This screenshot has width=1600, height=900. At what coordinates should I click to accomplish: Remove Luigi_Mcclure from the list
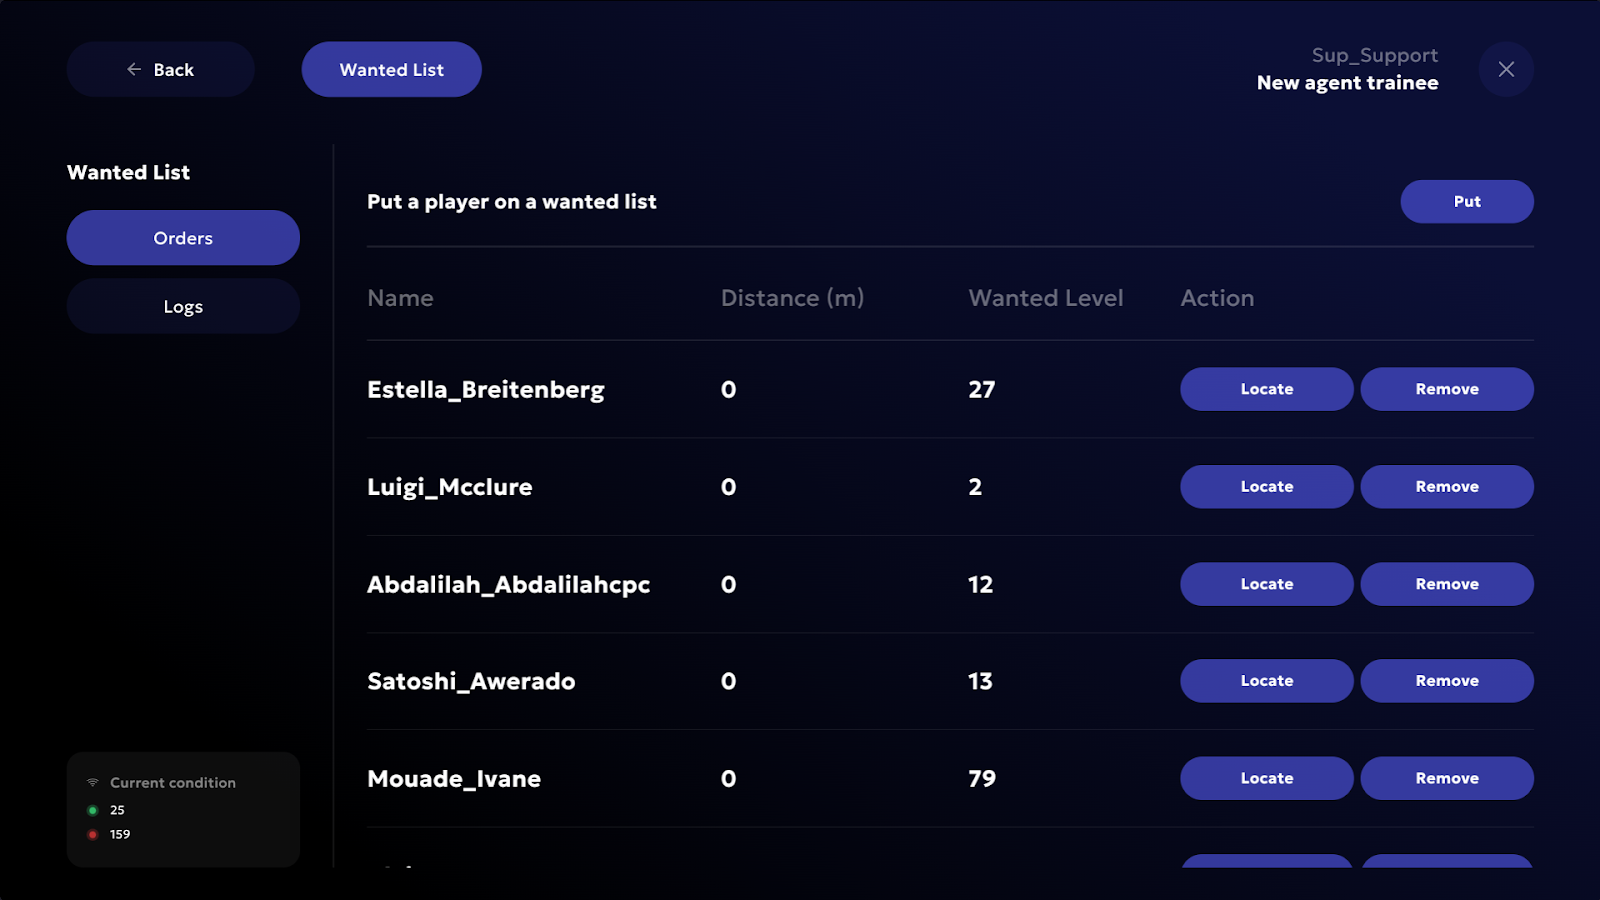click(1446, 487)
